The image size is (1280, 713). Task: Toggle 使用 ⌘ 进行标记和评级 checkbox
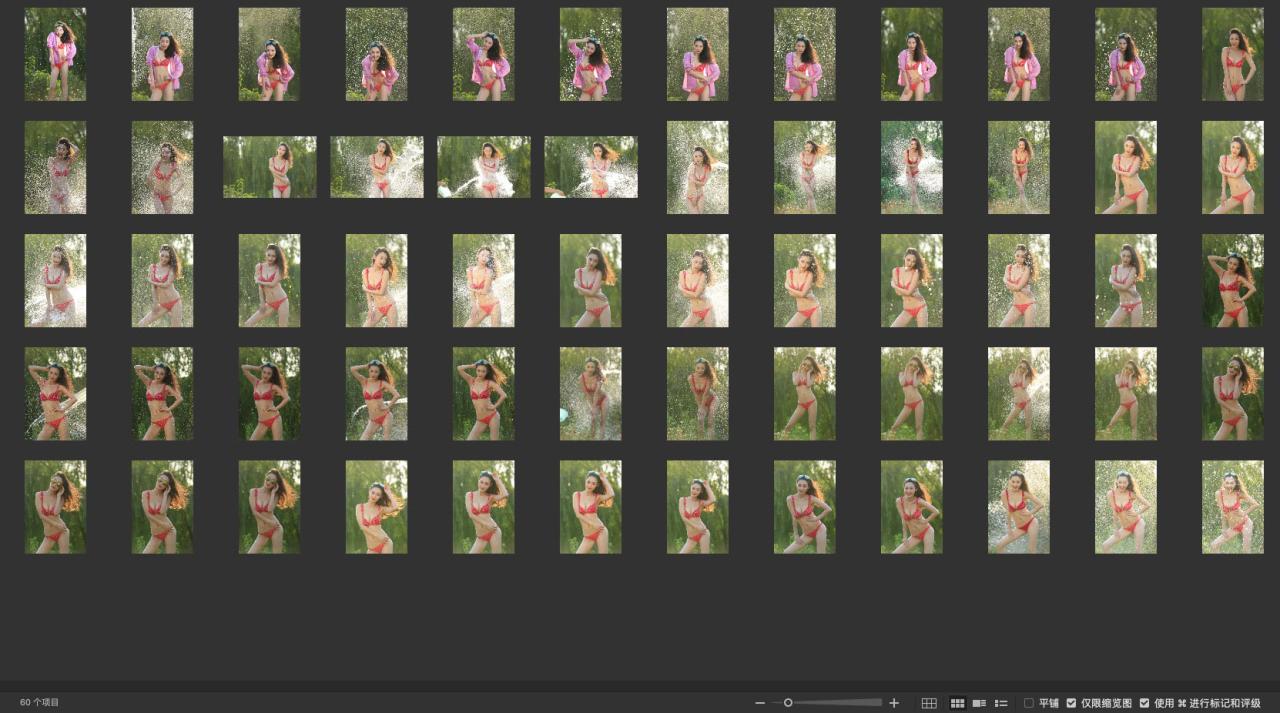1145,703
